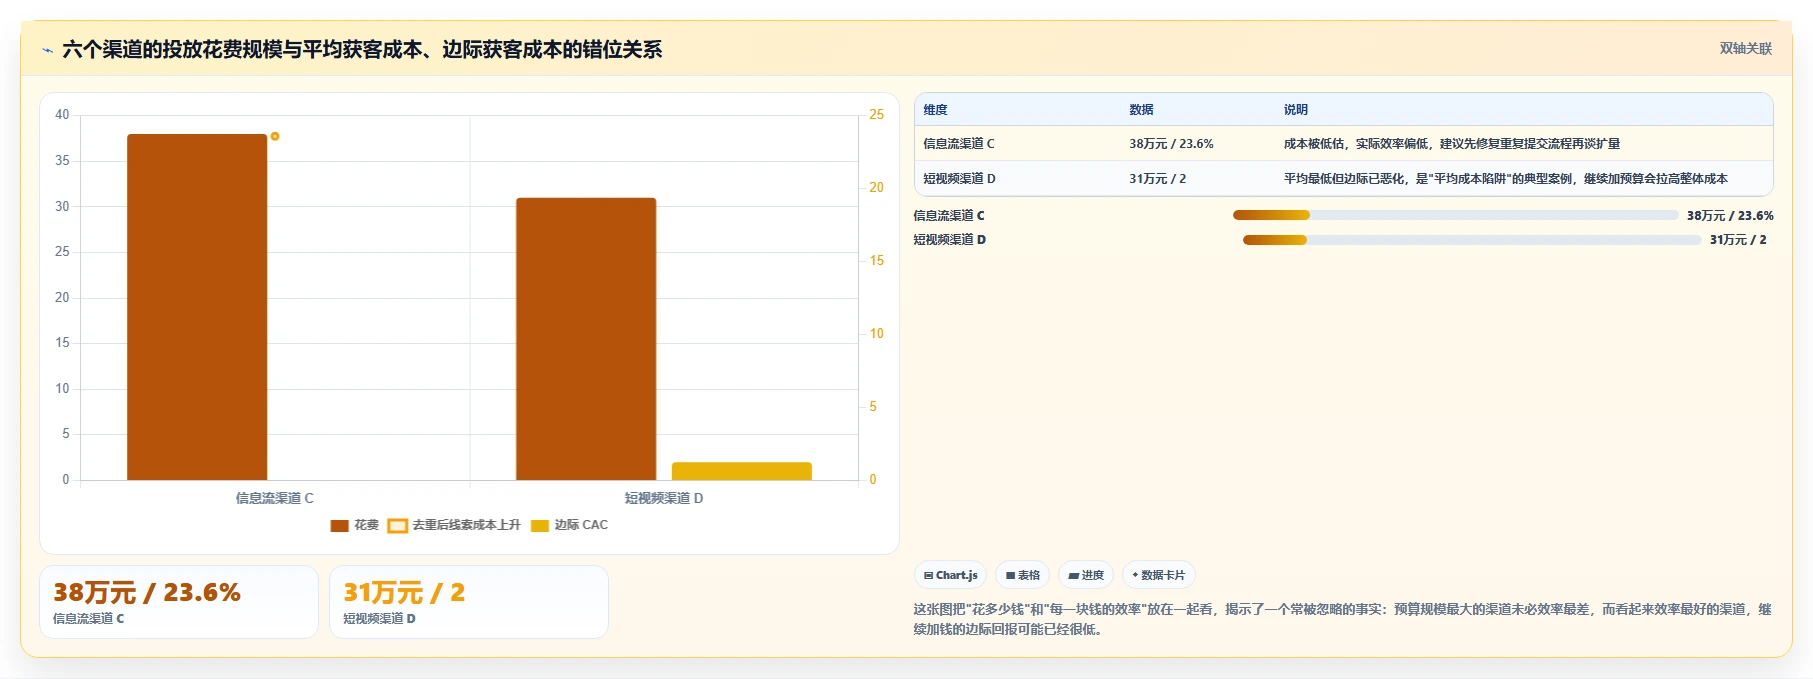Open the 38万元 / 23.6% data card

(179, 602)
